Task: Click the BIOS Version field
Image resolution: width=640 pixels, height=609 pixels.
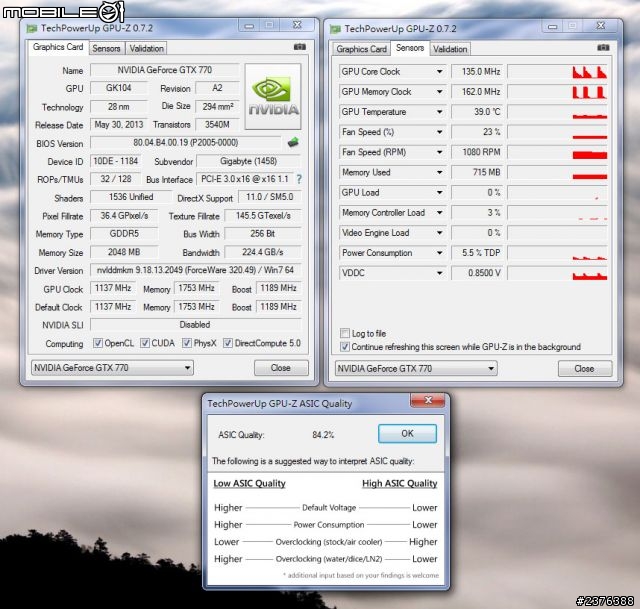Action: (186, 142)
